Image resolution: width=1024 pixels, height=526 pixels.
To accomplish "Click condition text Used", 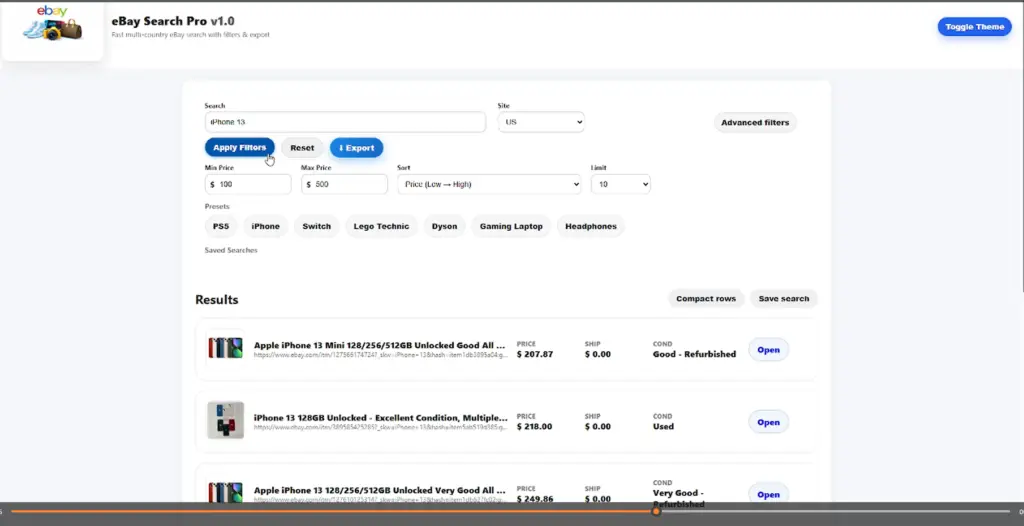I will 663,427.
